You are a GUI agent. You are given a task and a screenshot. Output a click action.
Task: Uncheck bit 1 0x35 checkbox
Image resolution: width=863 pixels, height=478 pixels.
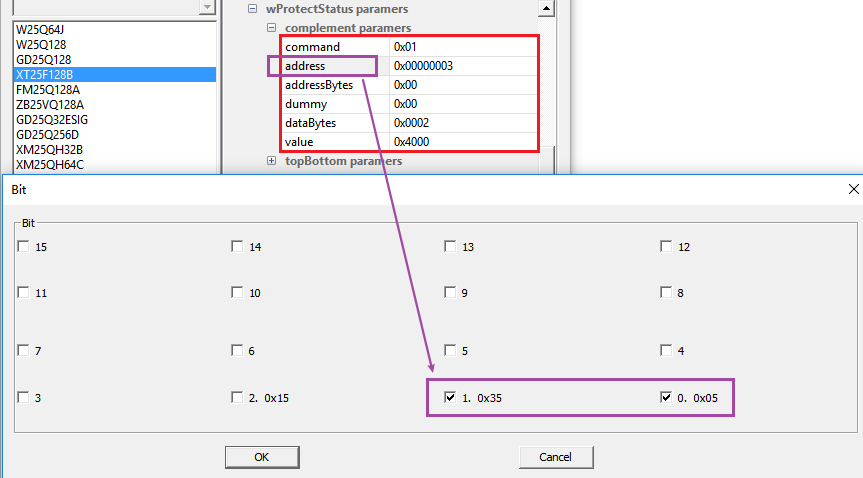click(x=451, y=398)
